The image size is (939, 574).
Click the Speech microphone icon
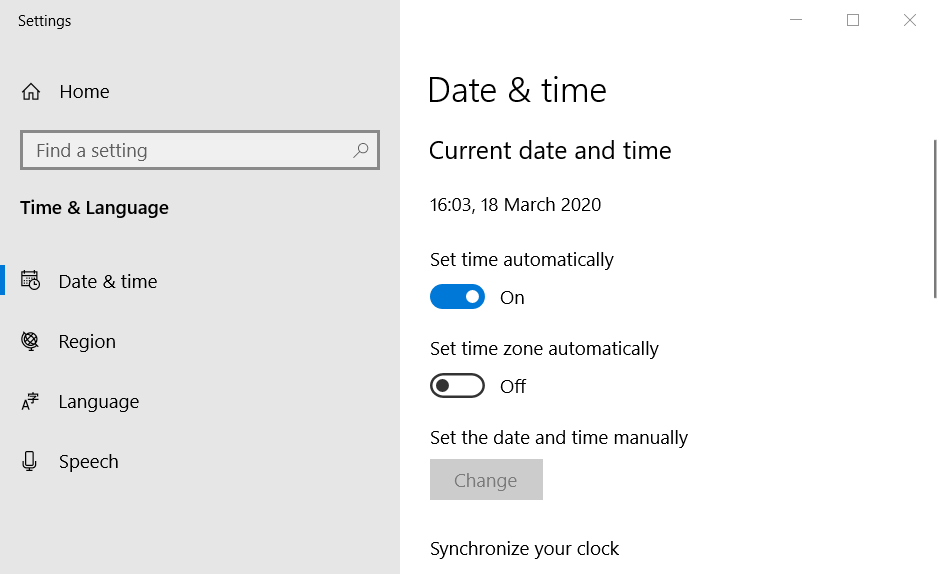pos(29,461)
